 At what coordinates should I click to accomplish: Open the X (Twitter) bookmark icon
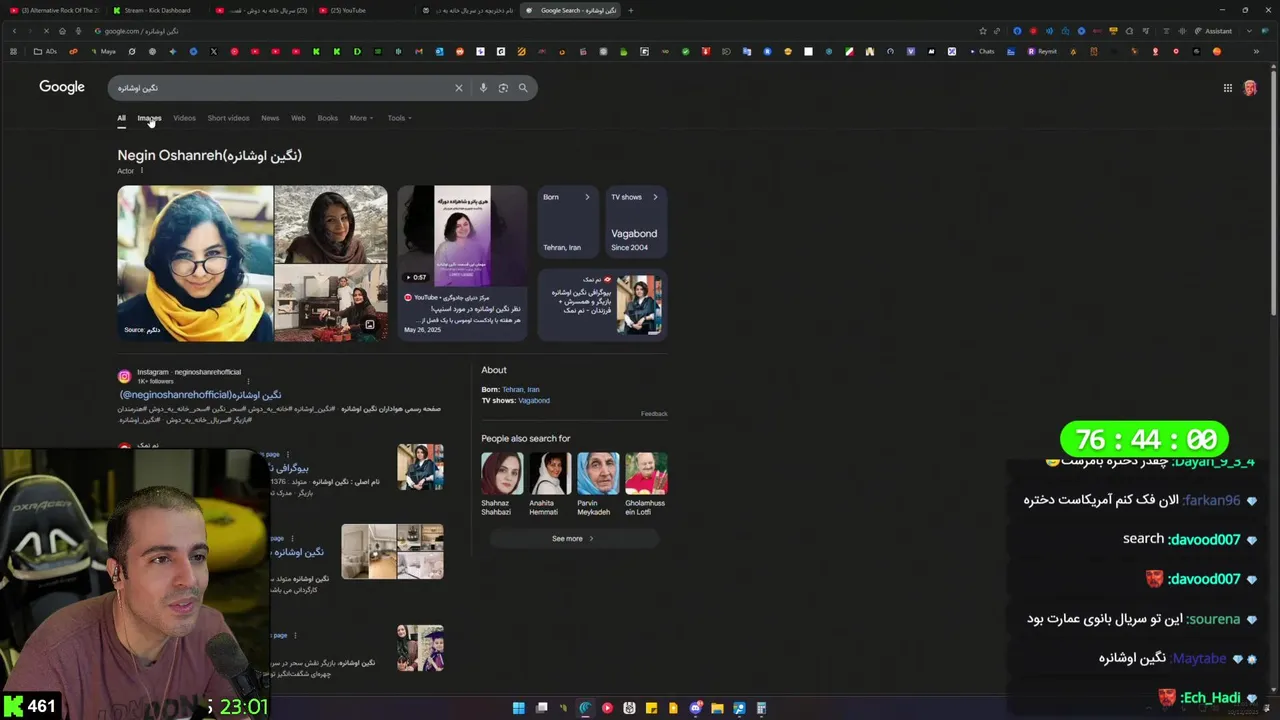214,51
